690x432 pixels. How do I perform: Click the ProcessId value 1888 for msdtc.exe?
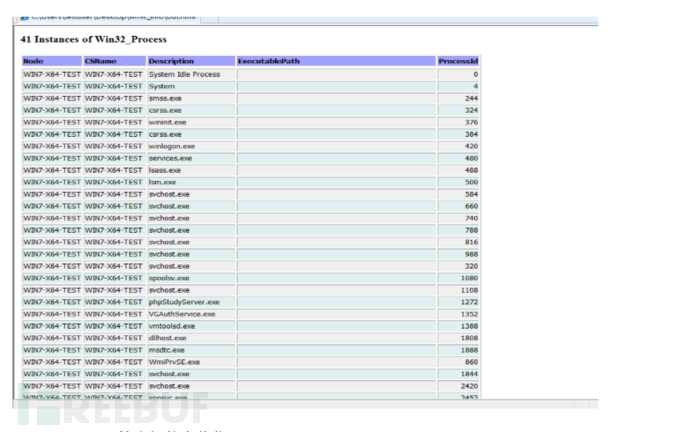click(x=469, y=348)
